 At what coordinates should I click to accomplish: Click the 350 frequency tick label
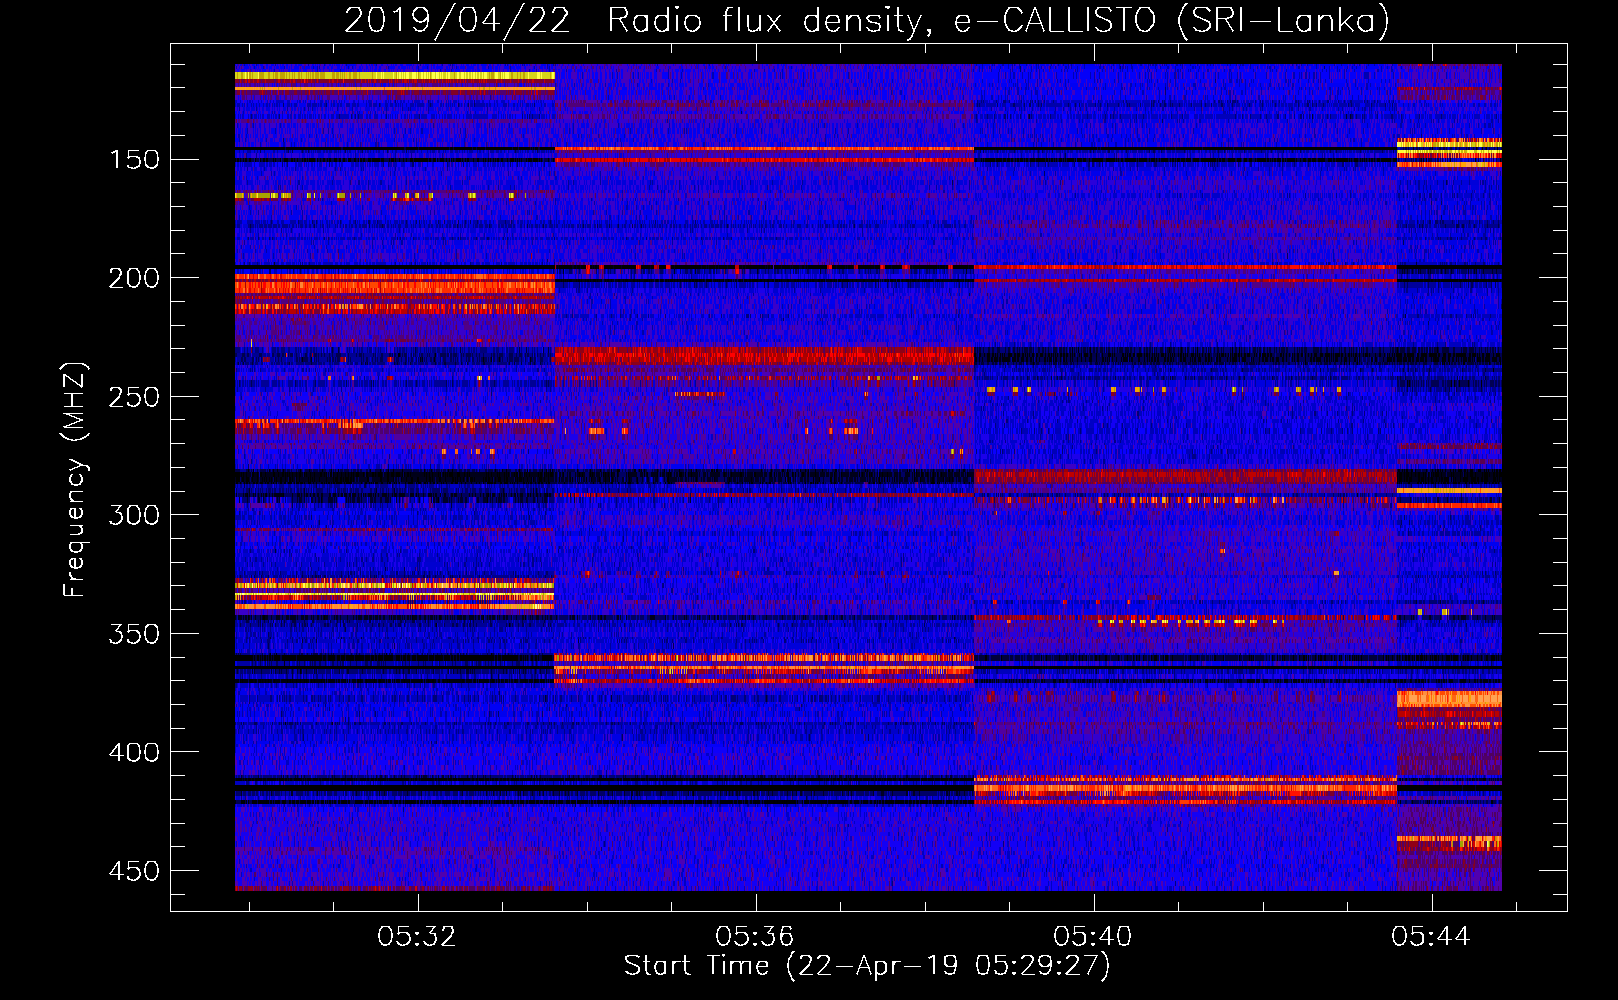[x=133, y=634]
